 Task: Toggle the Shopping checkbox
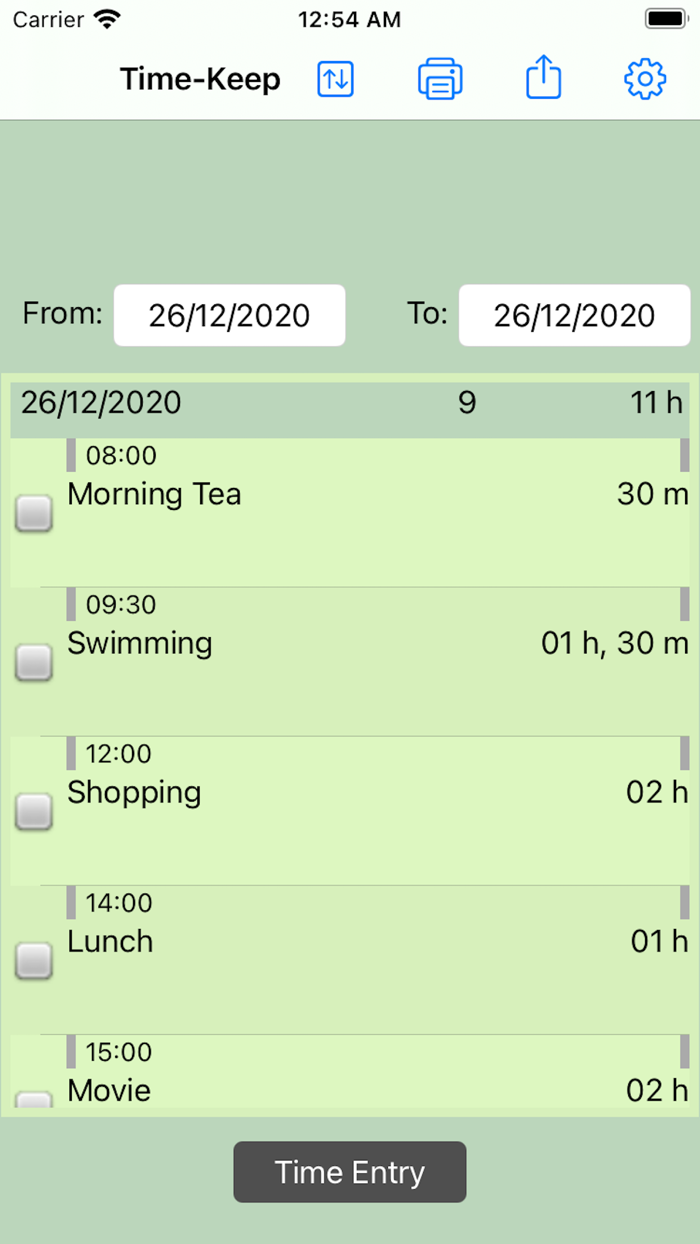coord(34,811)
